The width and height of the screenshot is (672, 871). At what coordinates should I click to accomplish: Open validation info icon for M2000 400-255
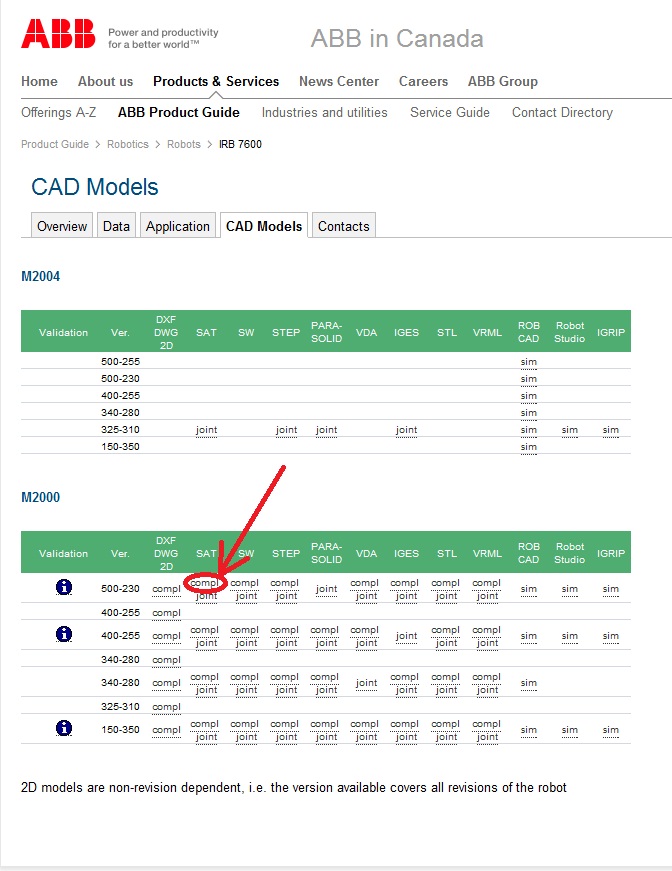64,634
